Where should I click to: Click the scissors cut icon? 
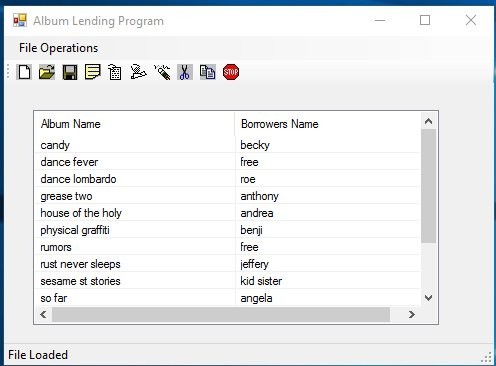click(x=185, y=72)
